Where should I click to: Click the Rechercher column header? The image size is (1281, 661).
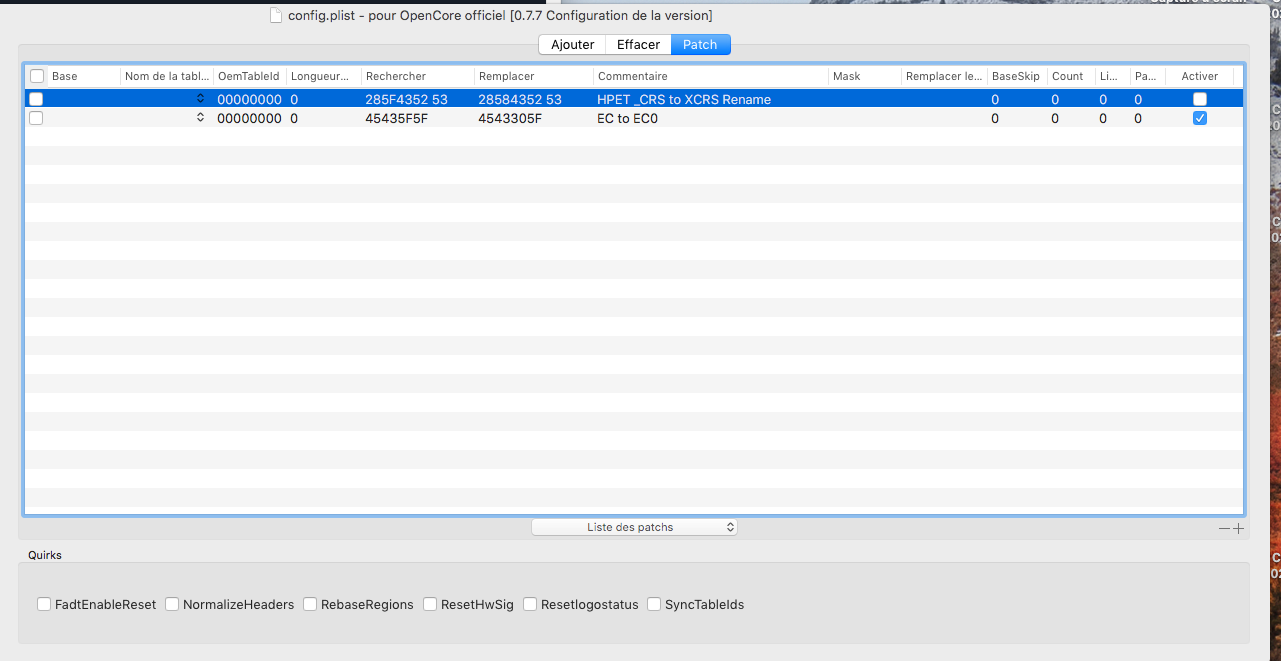click(x=416, y=76)
